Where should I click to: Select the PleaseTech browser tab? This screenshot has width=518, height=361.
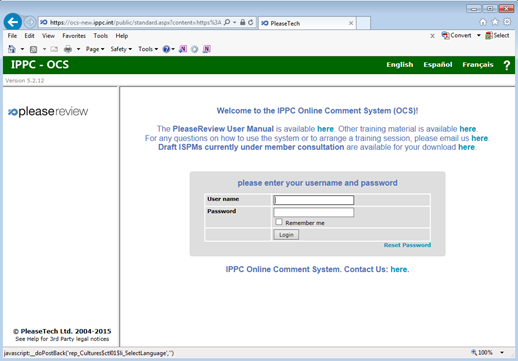coord(307,23)
